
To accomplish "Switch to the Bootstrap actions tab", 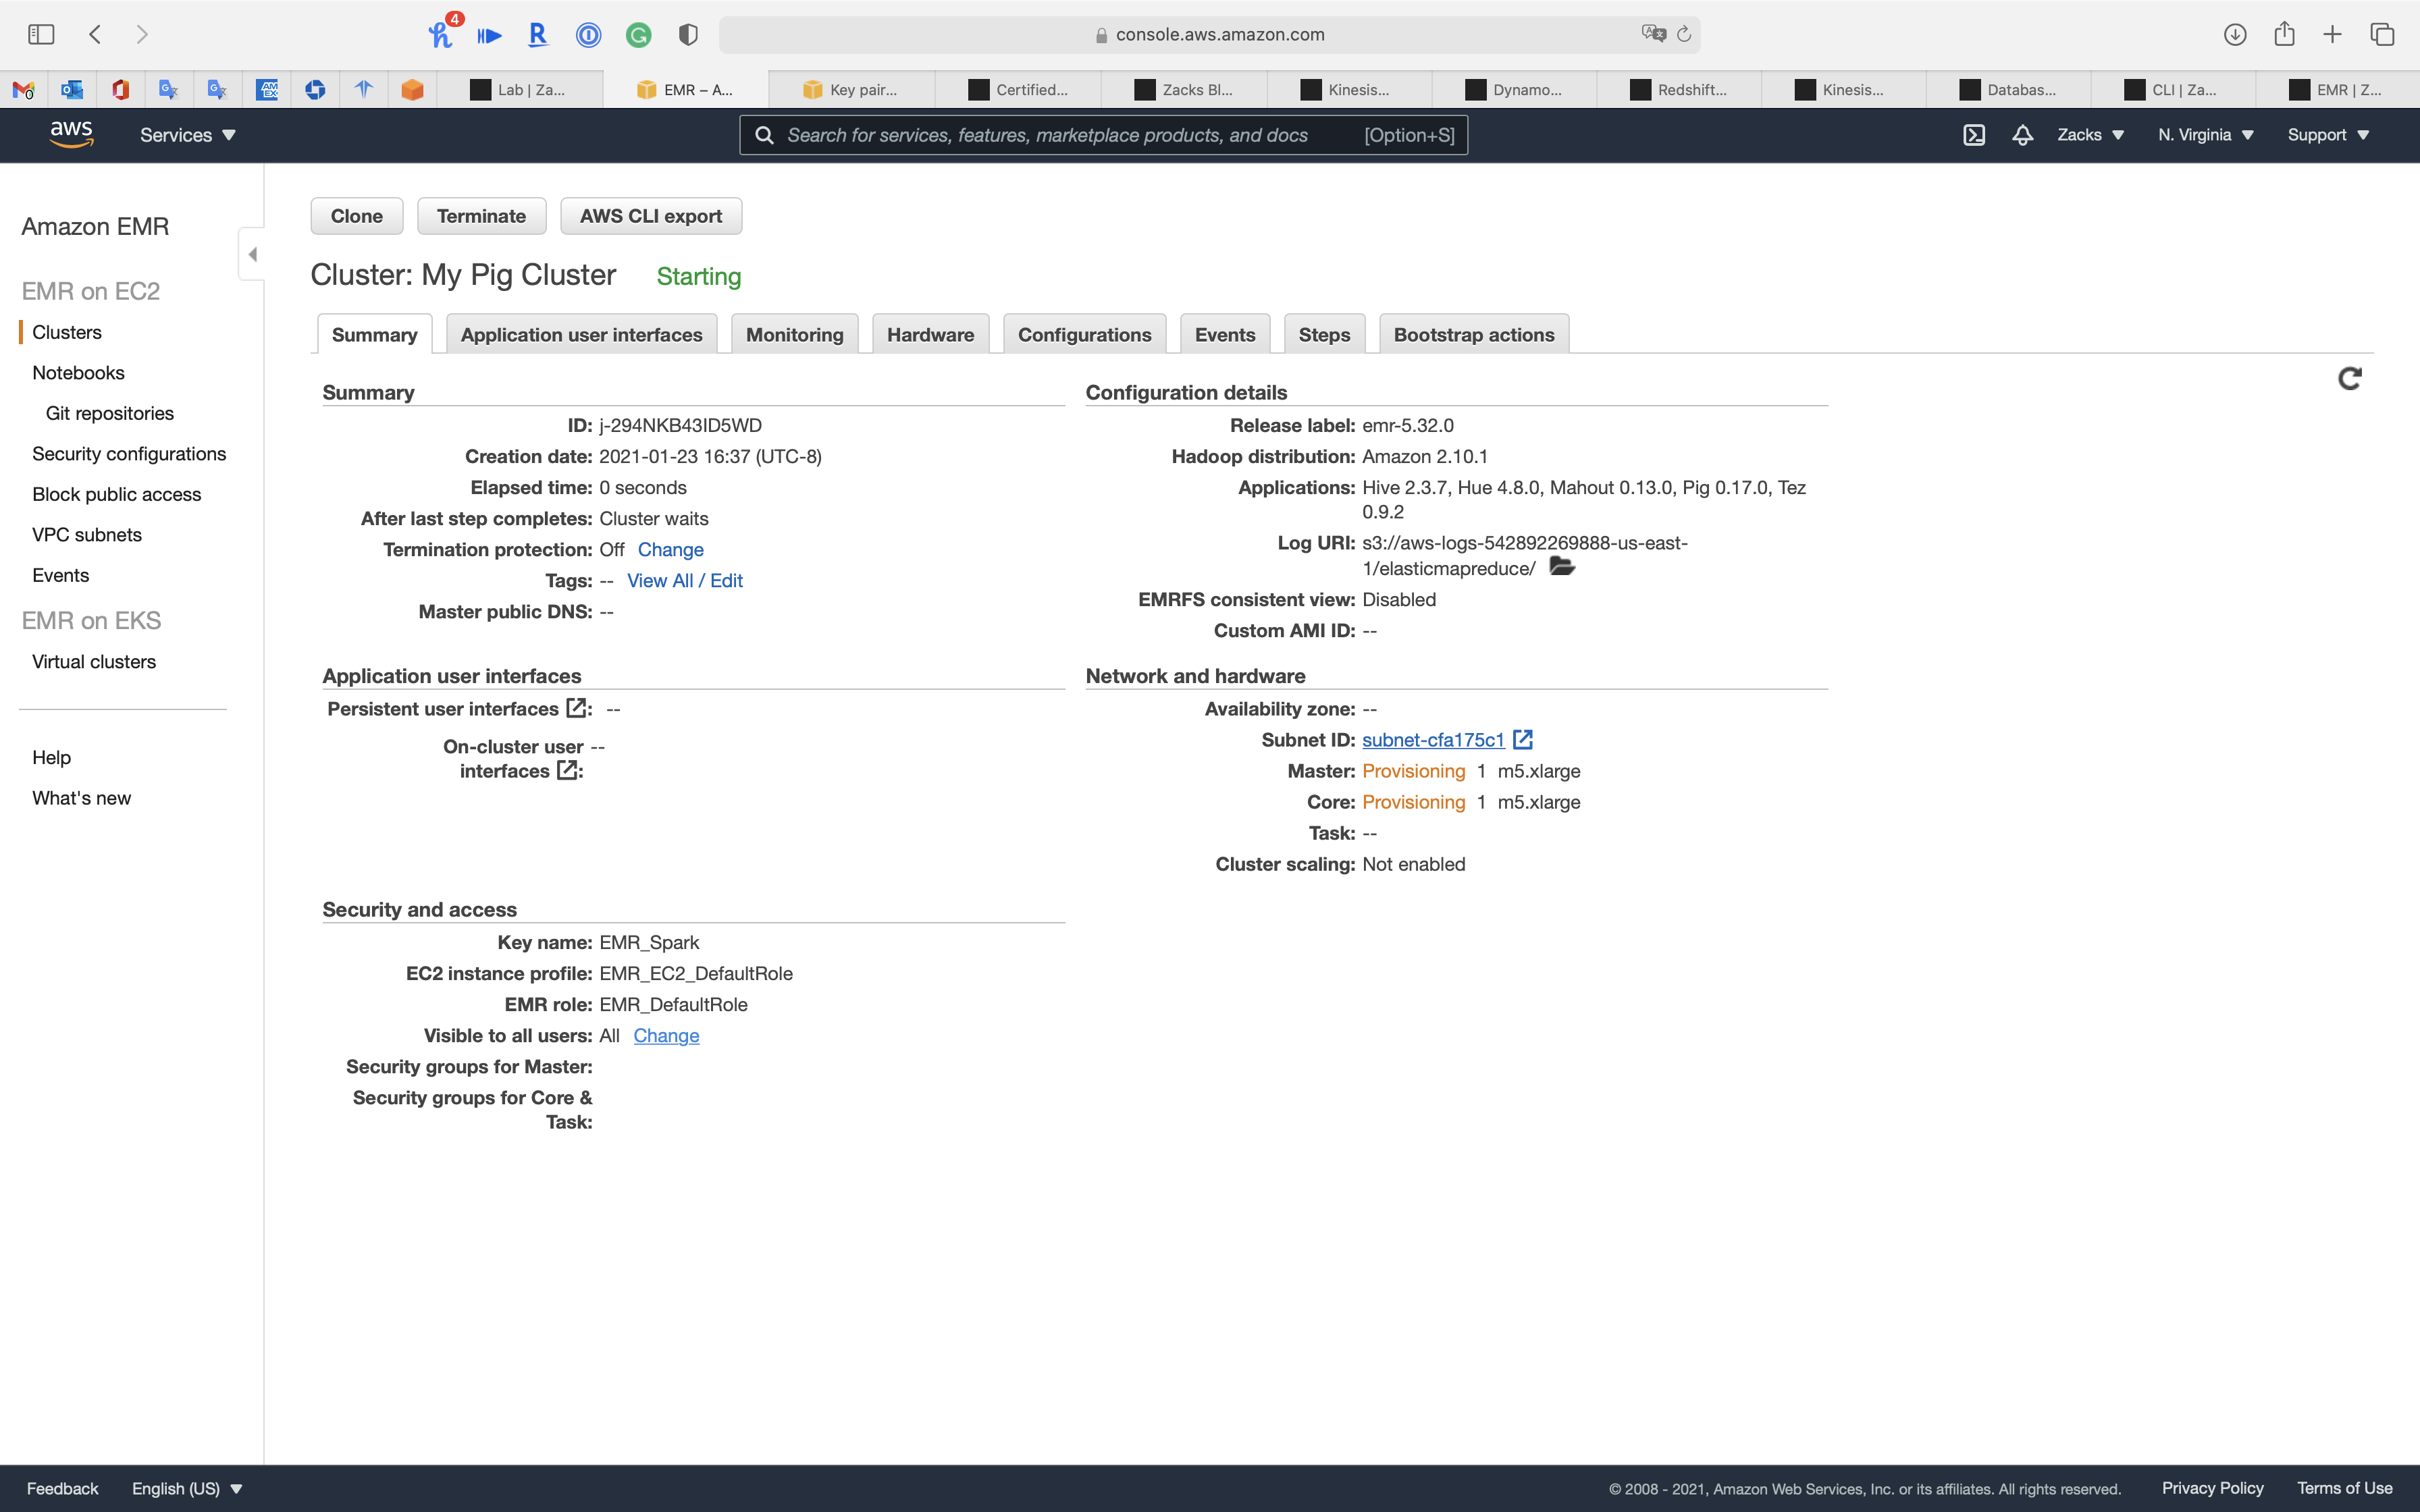I will (x=1473, y=335).
